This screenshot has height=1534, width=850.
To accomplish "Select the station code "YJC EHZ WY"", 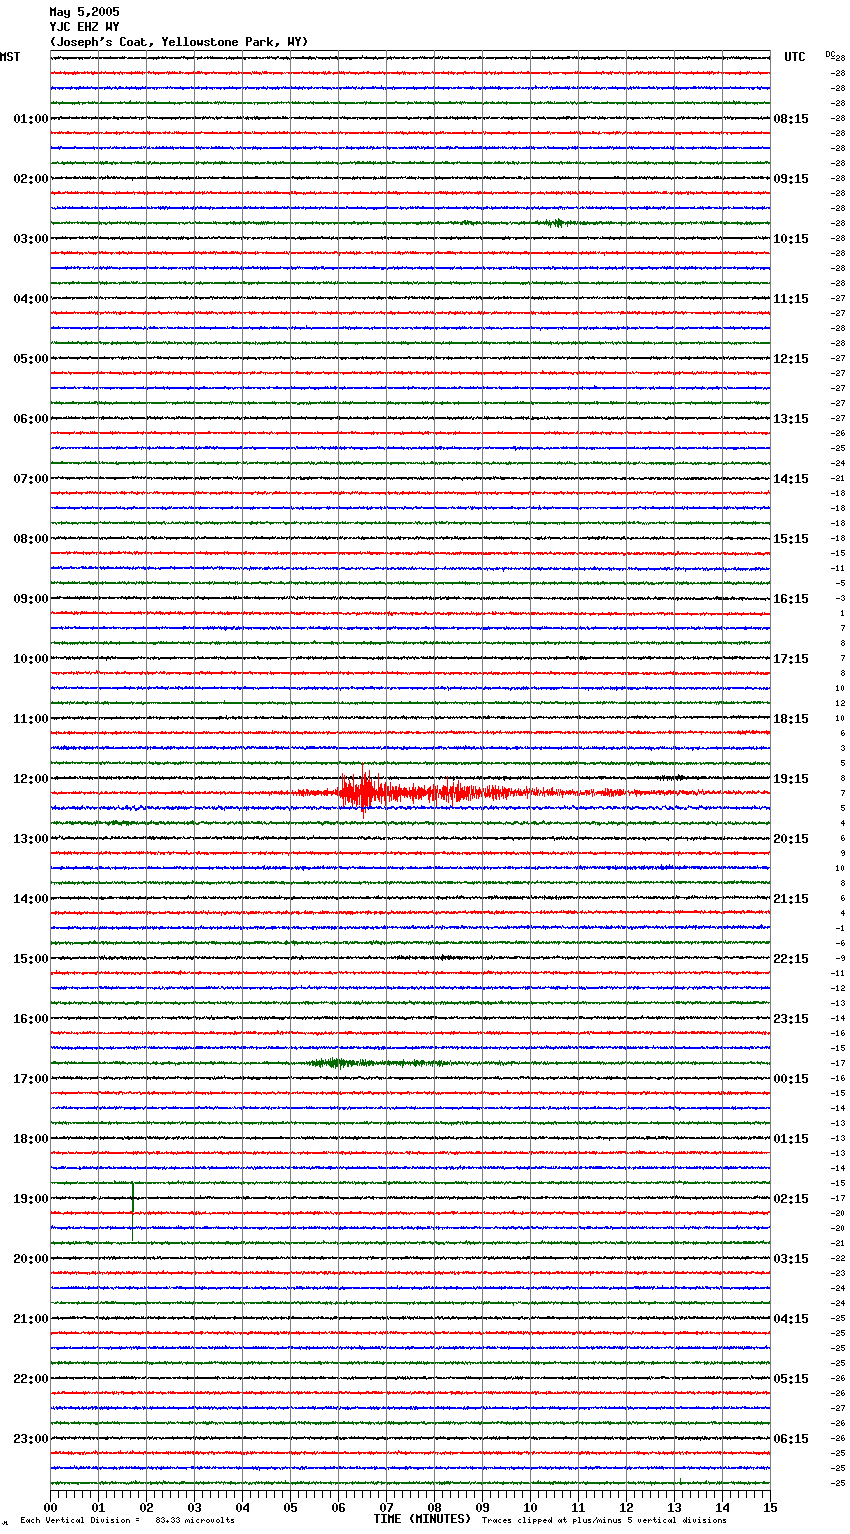I will (x=84, y=27).
